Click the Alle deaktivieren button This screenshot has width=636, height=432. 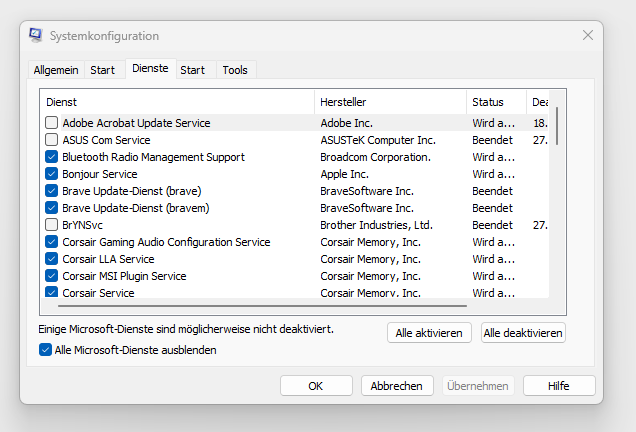tap(523, 333)
